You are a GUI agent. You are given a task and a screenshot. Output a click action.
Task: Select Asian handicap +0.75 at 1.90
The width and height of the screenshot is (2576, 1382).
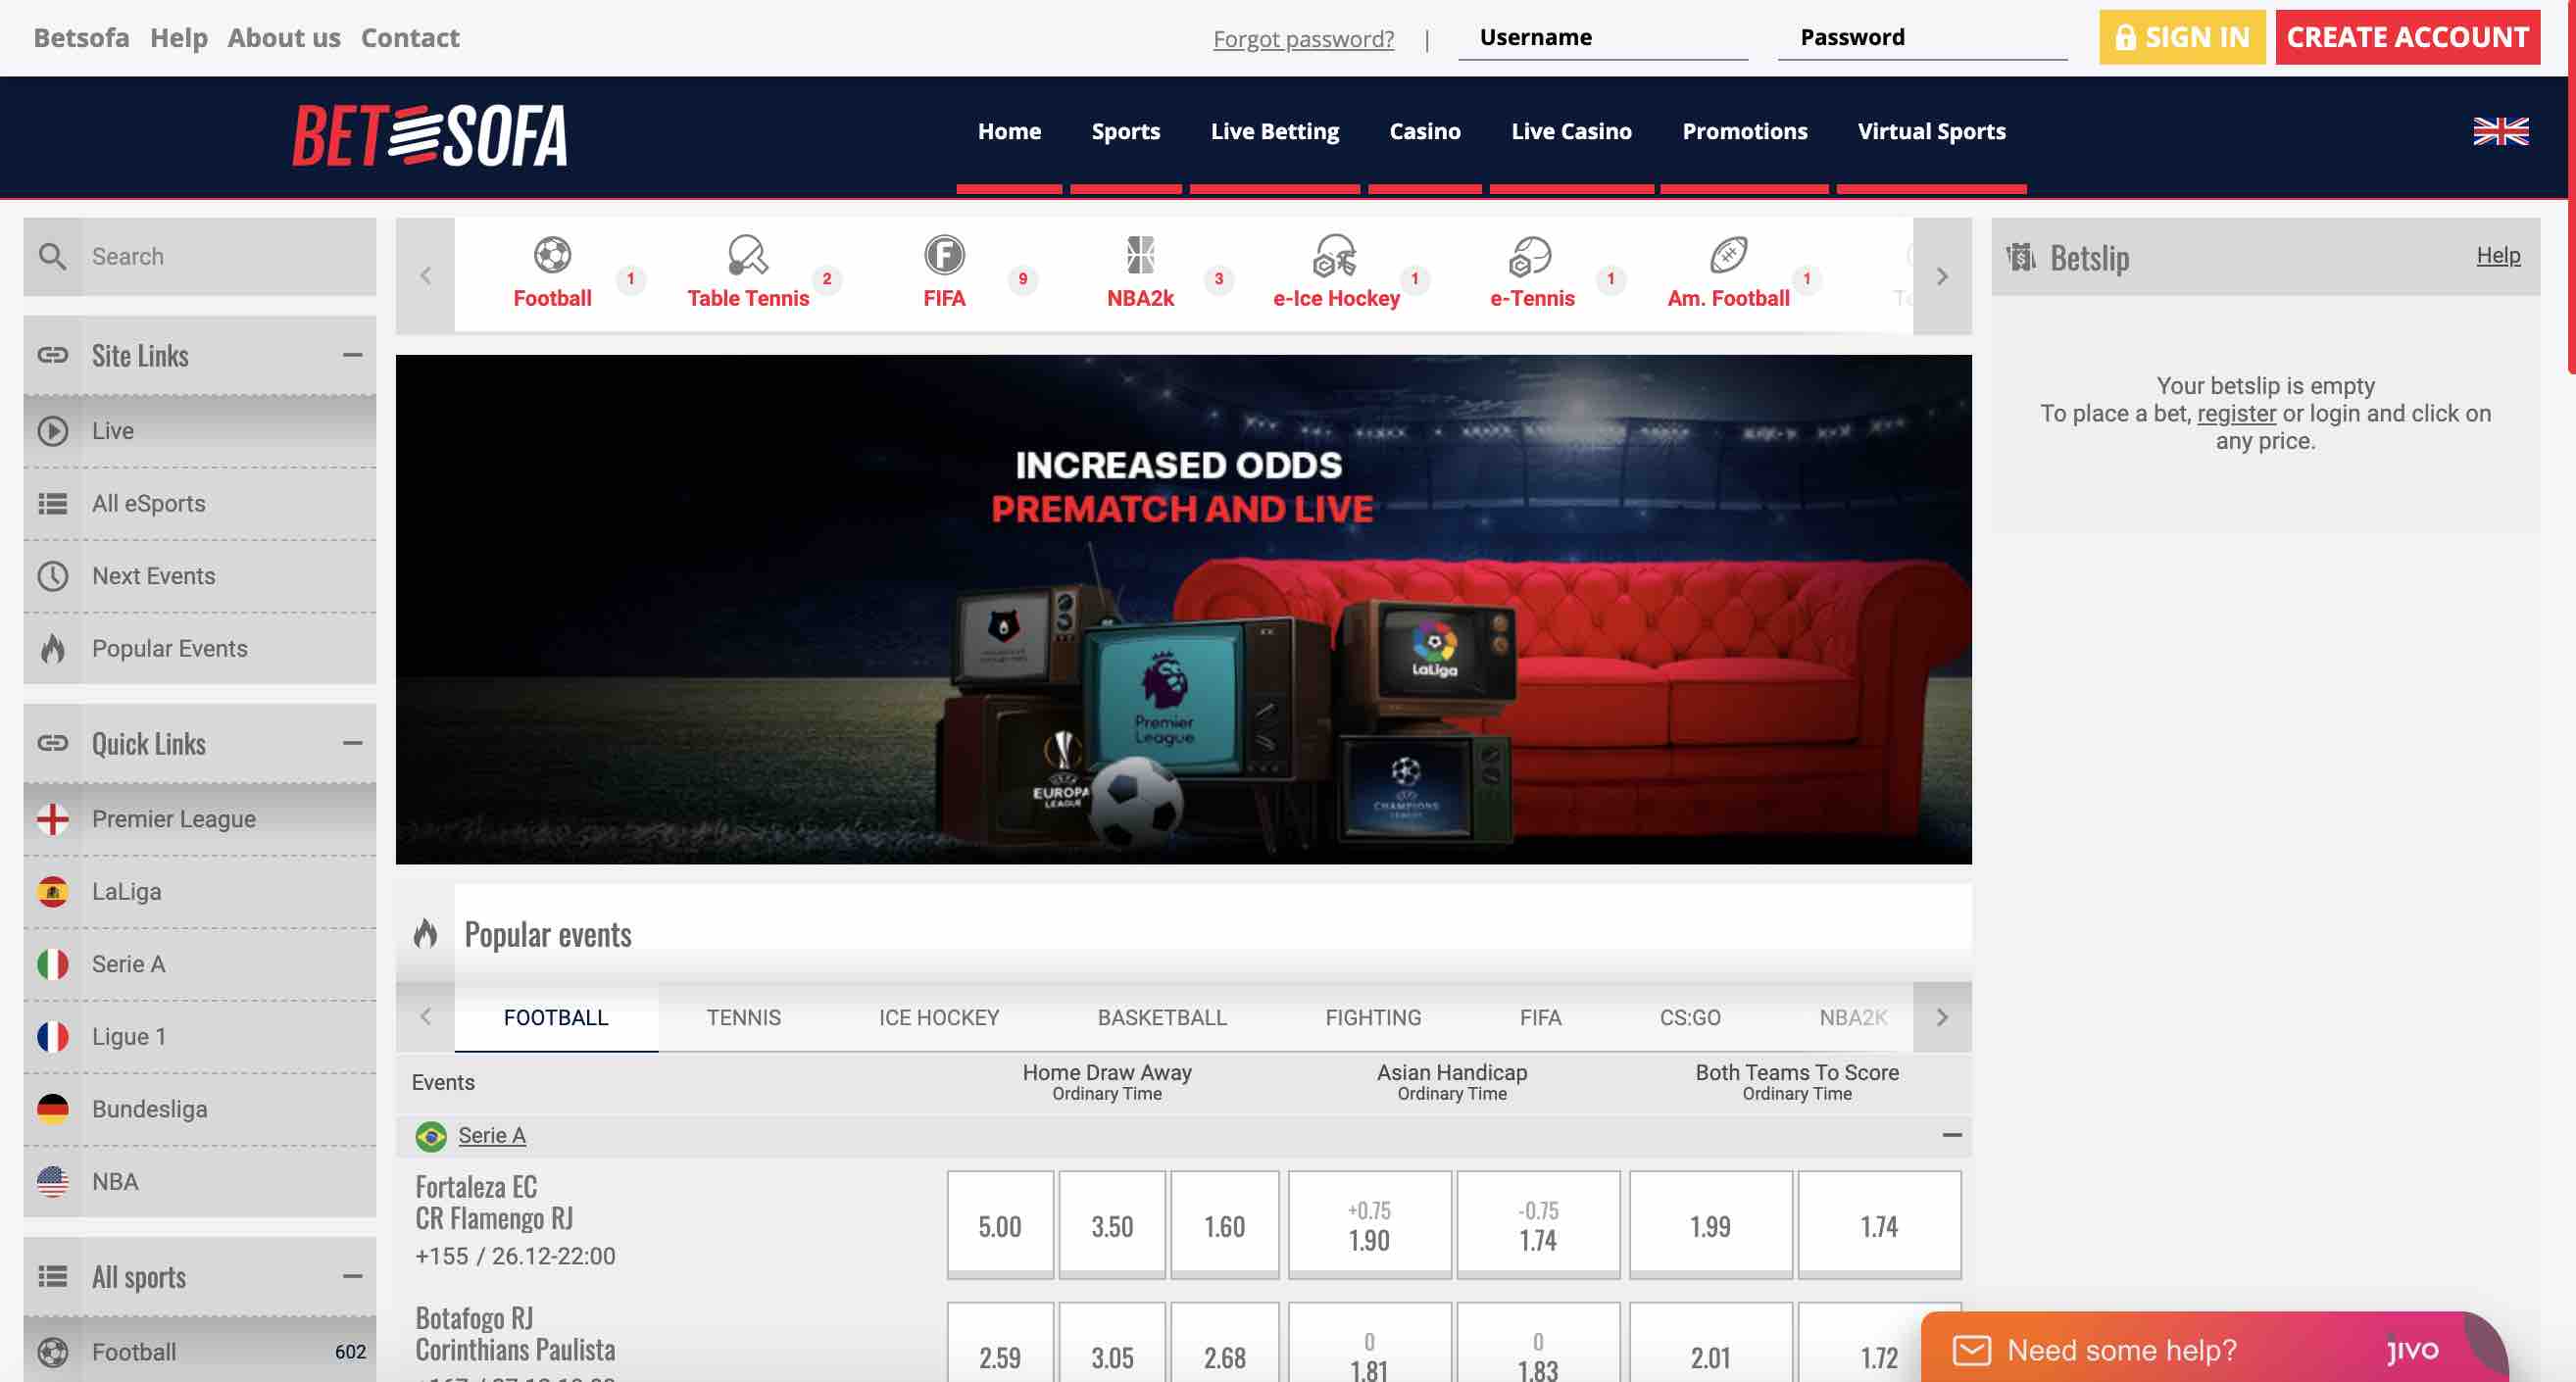[1369, 1225]
